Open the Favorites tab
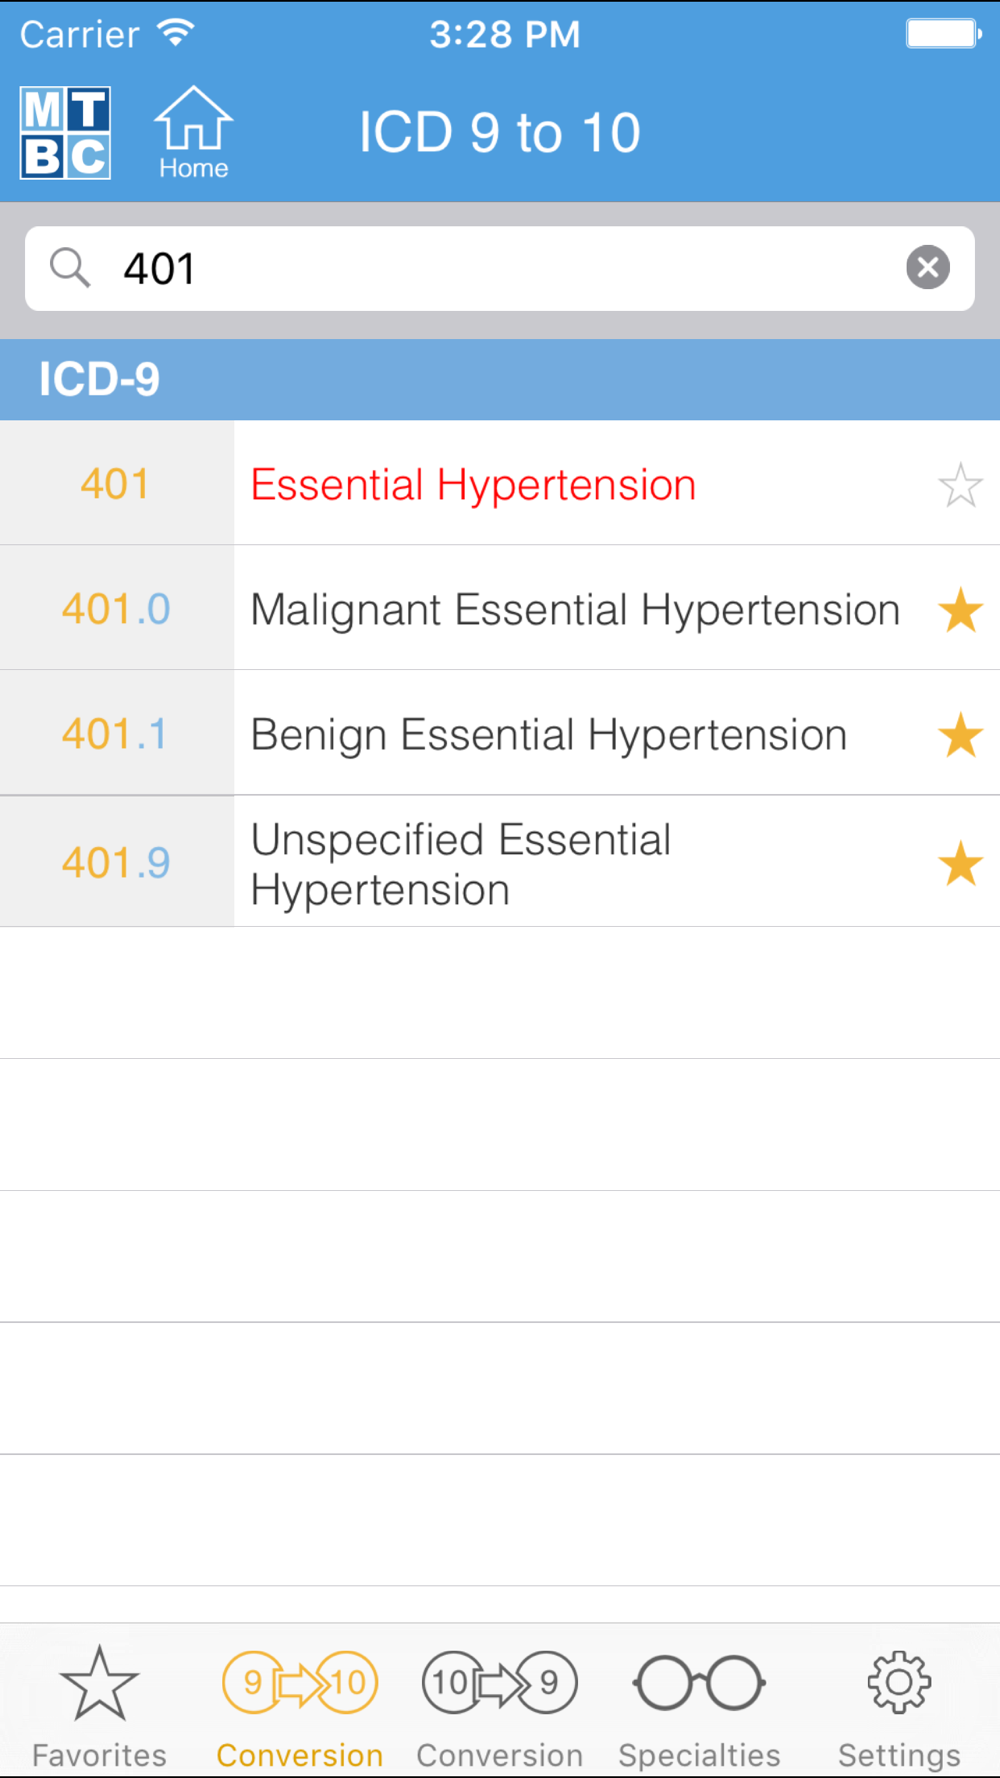The image size is (1000, 1778). [99, 1706]
